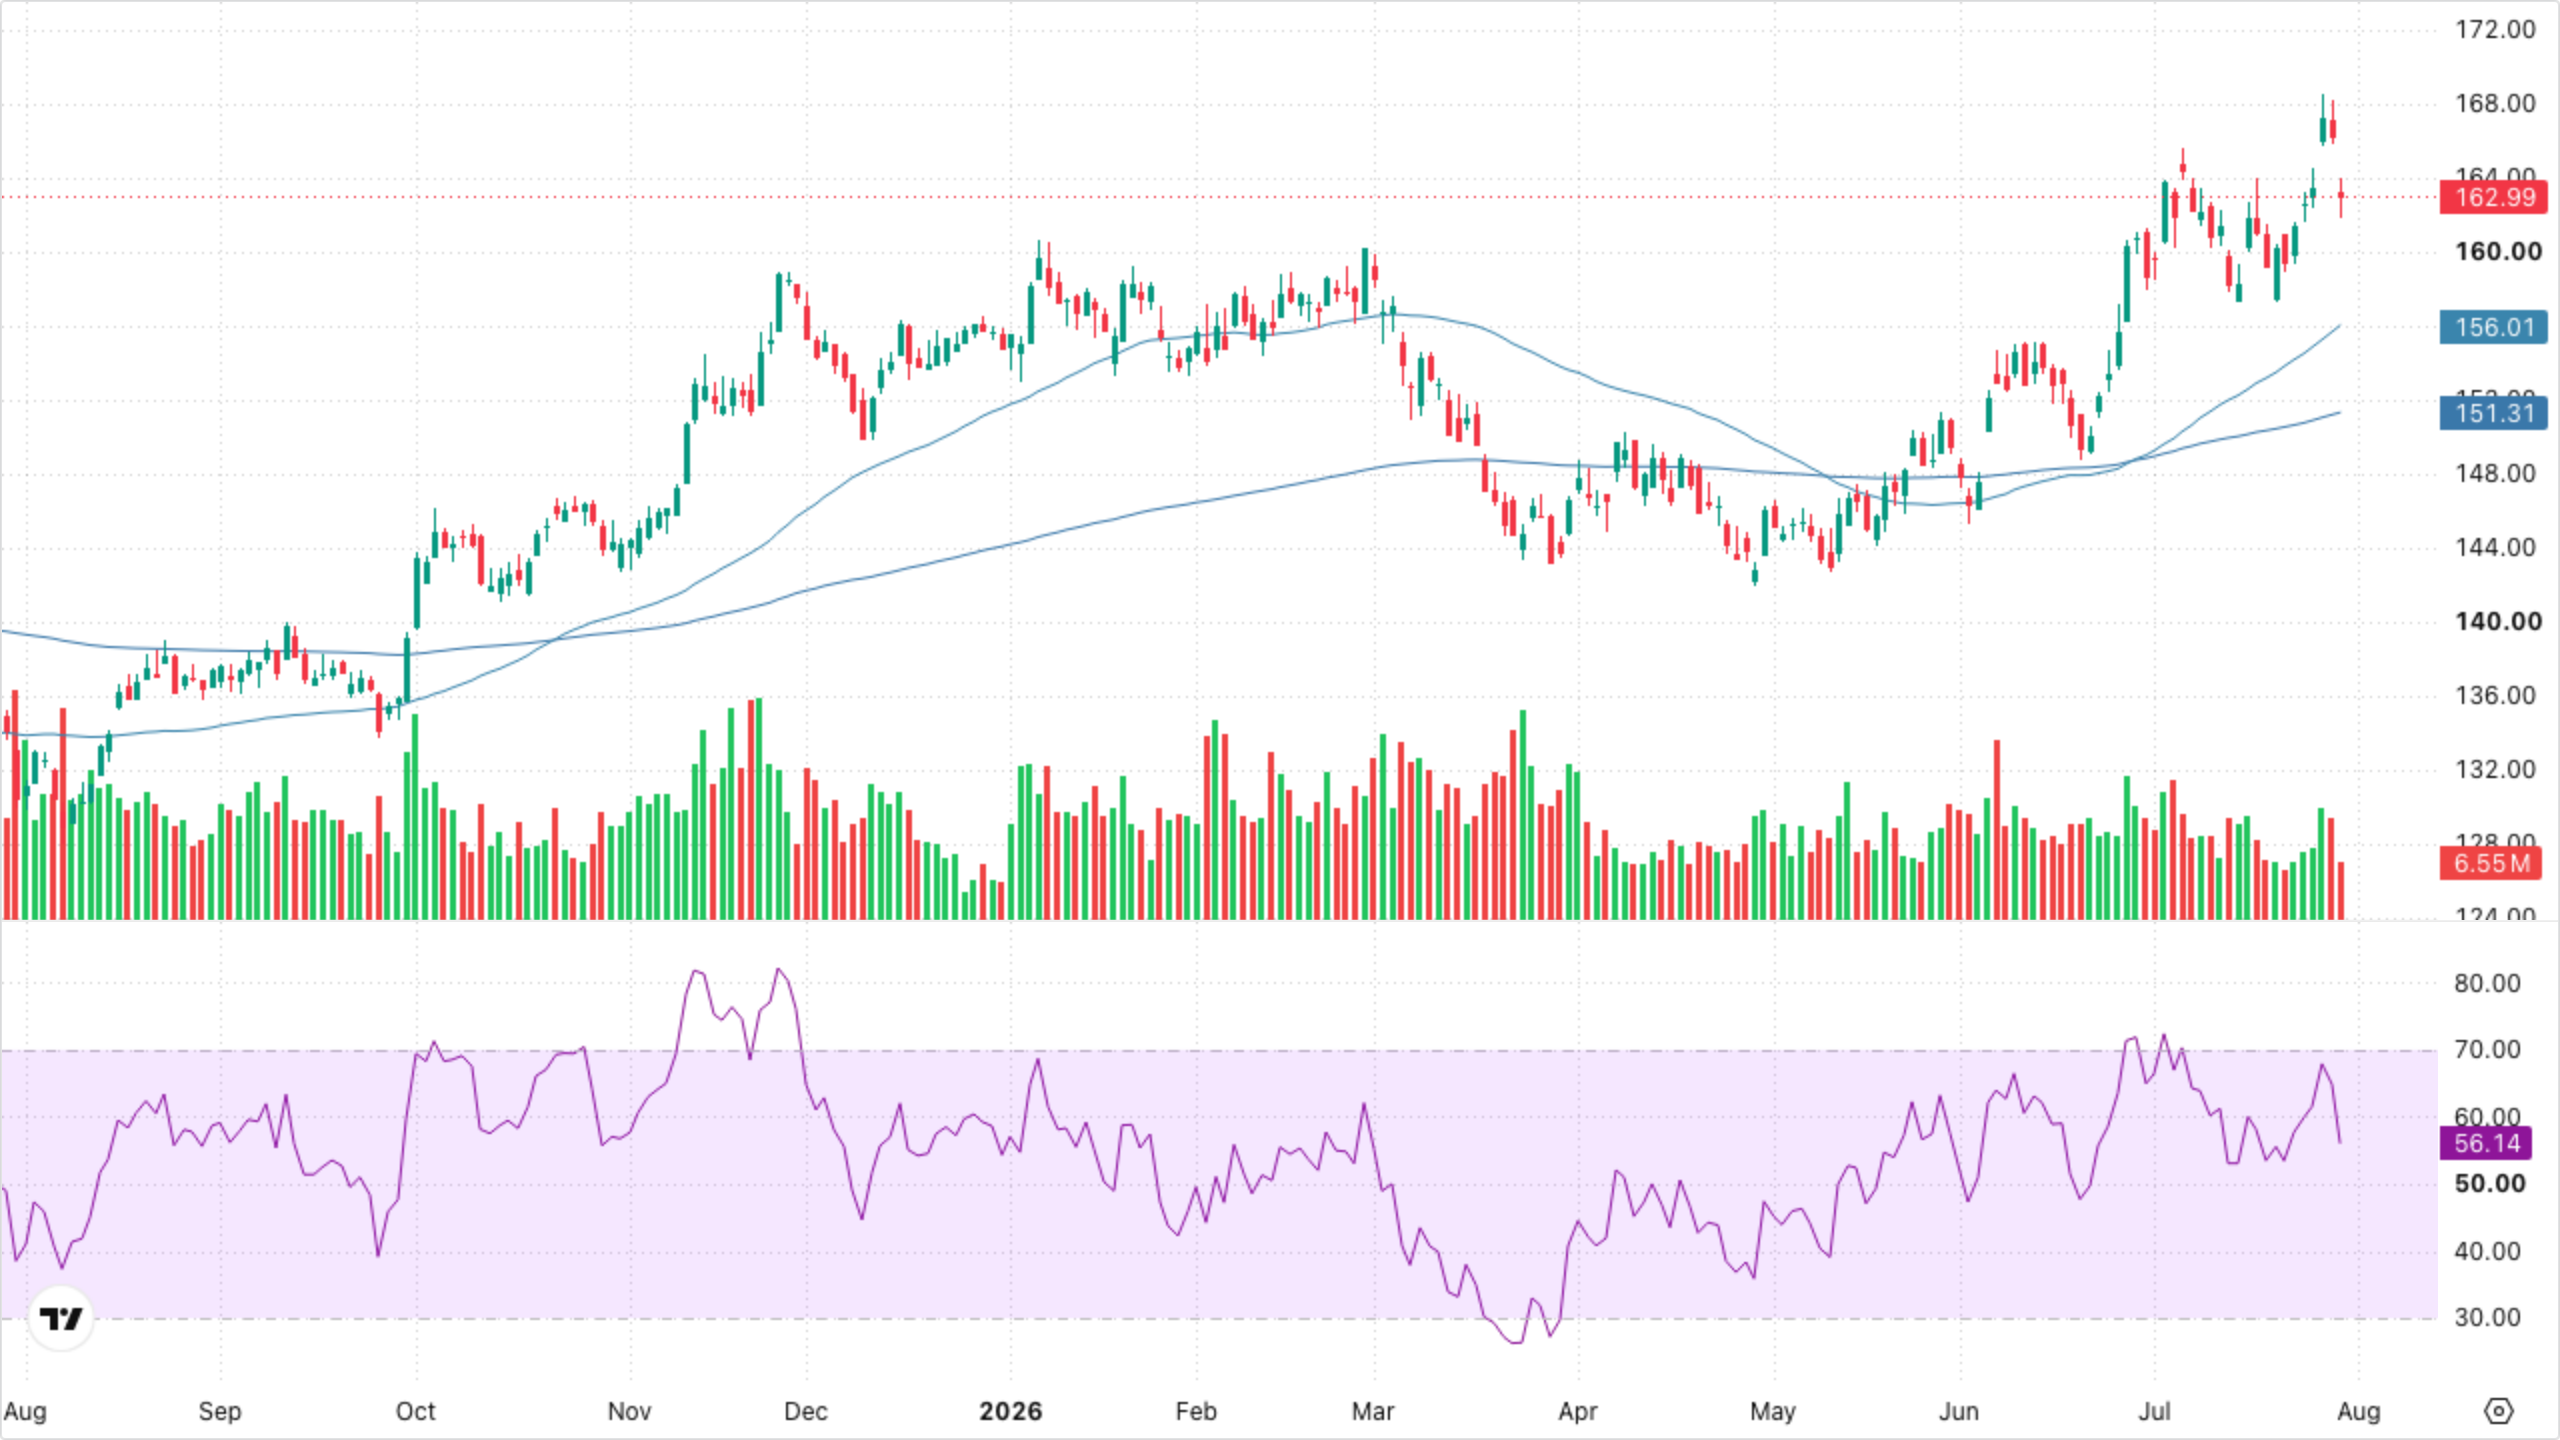Click the Jul label on time axis

(2155, 1411)
